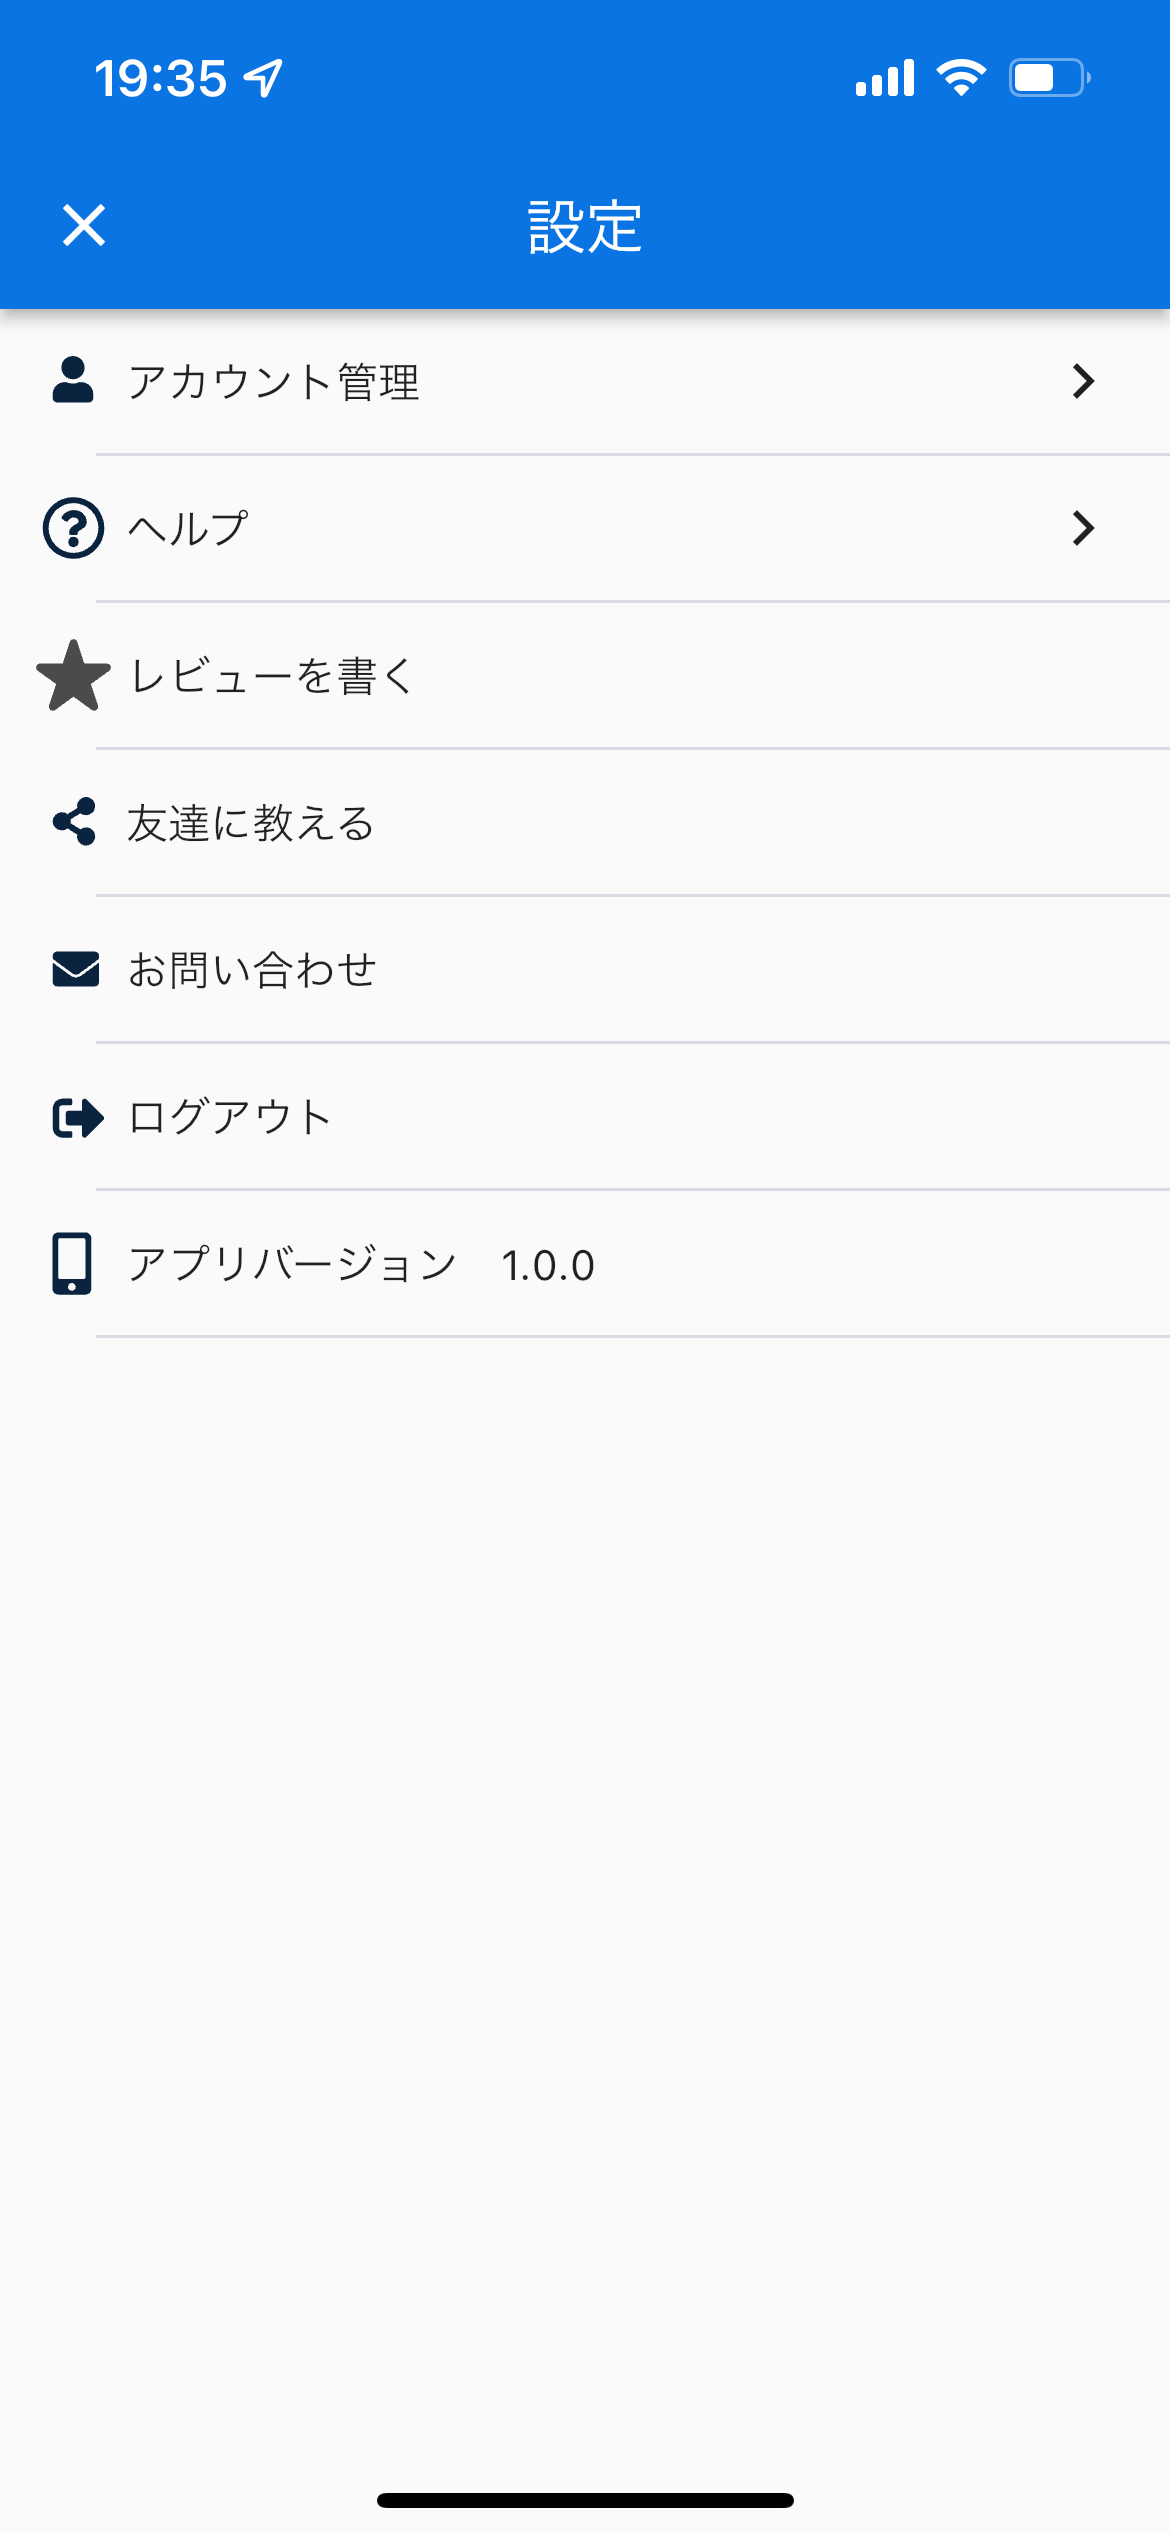Select レビューを書く to write a review
Viewport: 1170px width, 2532px height.
point(272,676)
